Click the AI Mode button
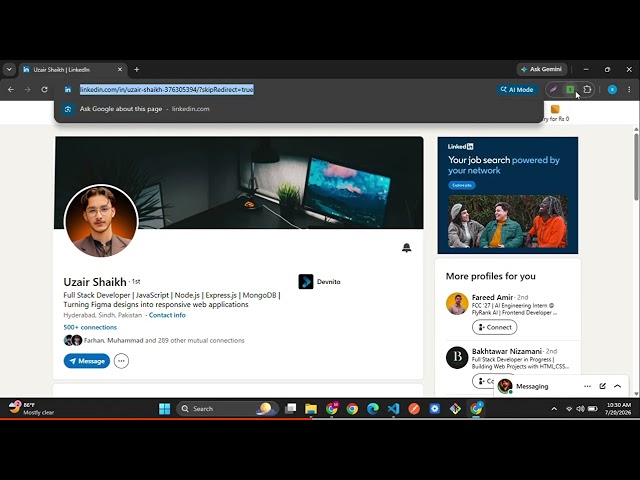The height and width of the screenshot is (480, 640). 517,89
